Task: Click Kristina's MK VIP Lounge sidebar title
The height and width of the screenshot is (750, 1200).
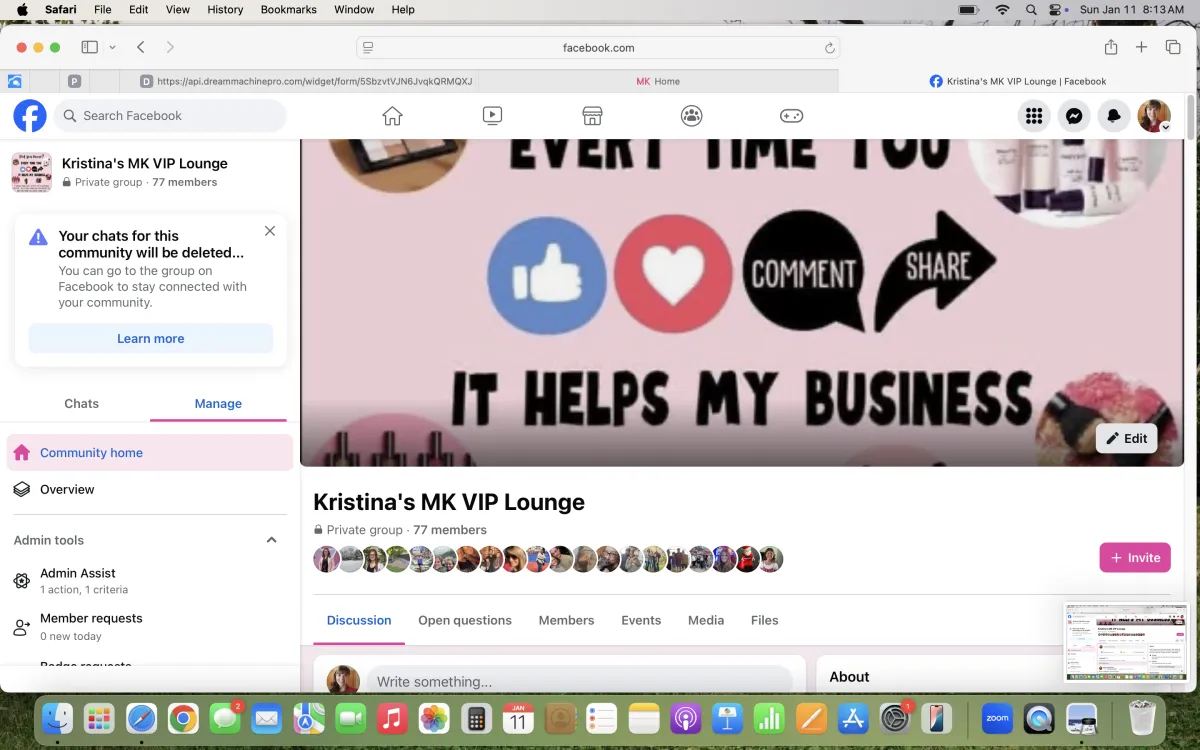Action: click(x=145, y=163)
